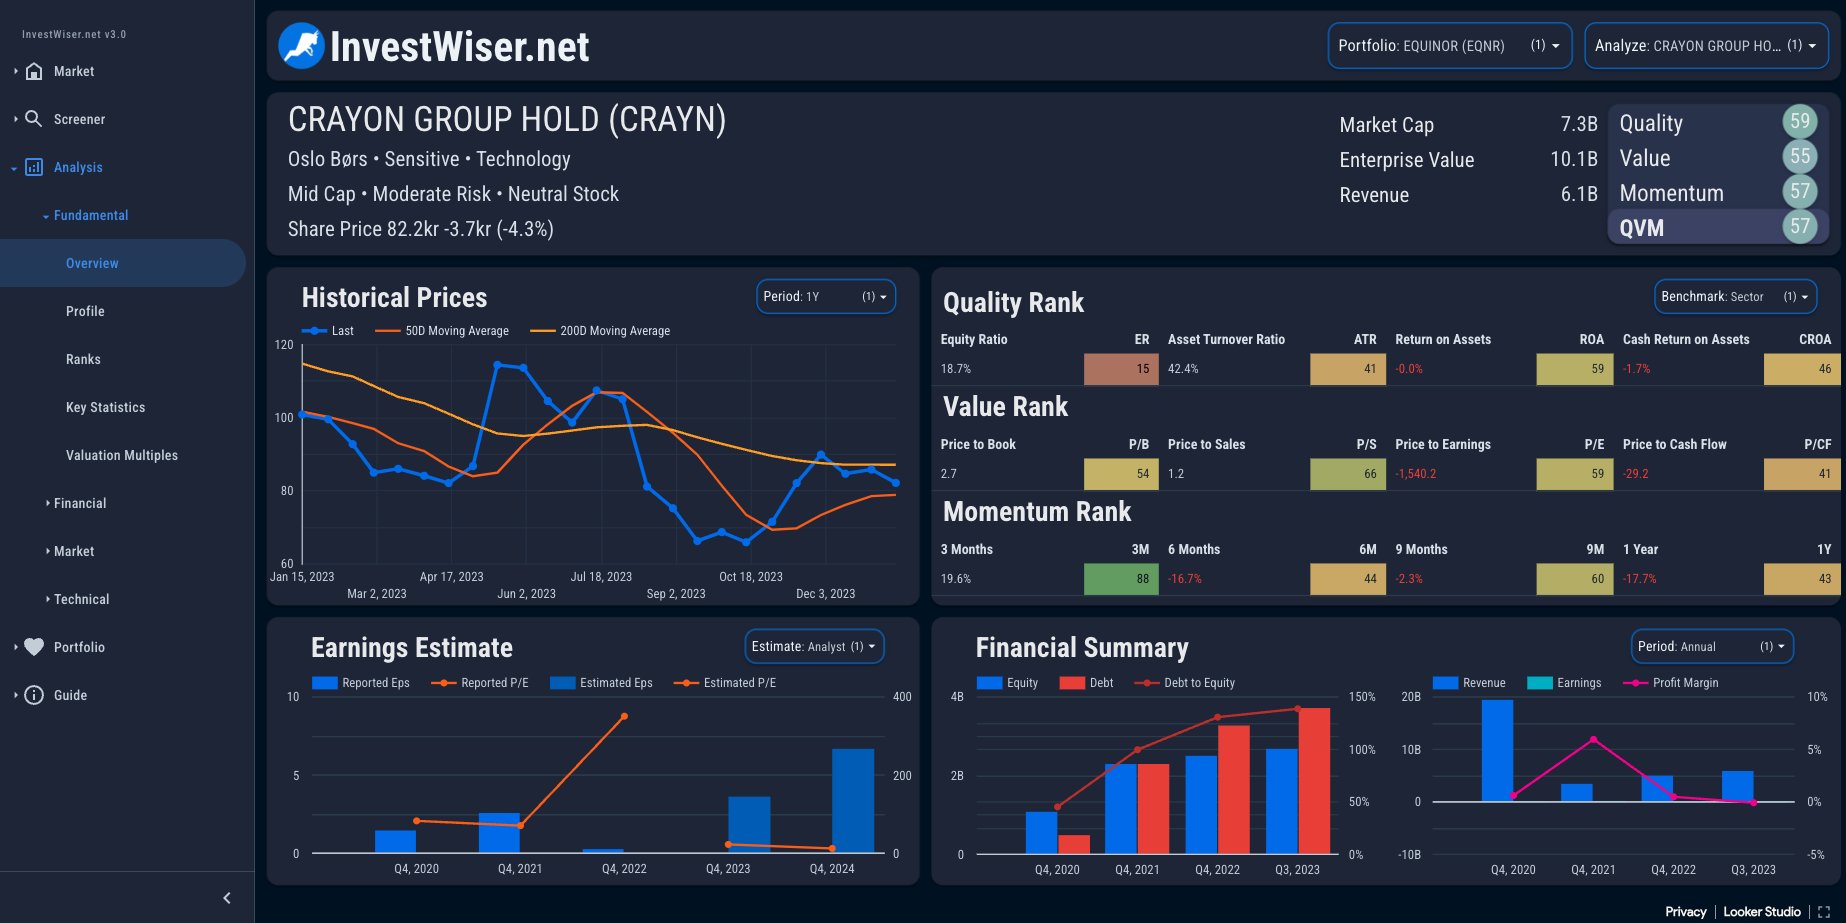The width and height of the screenshot is (1846, 923).
Task: Click the 3 Months momentum rank 88 cell
Action: click(1121, 579)
